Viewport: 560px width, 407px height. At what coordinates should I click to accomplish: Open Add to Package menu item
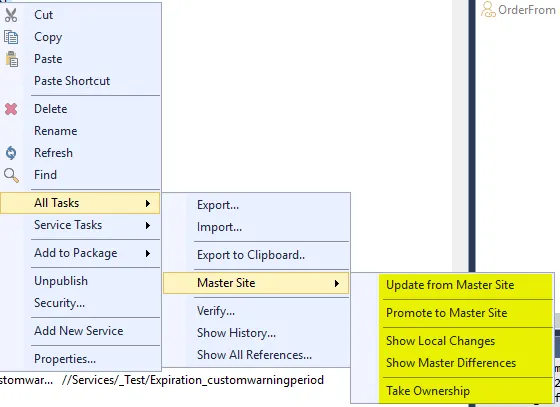click(x=81, y=253)
